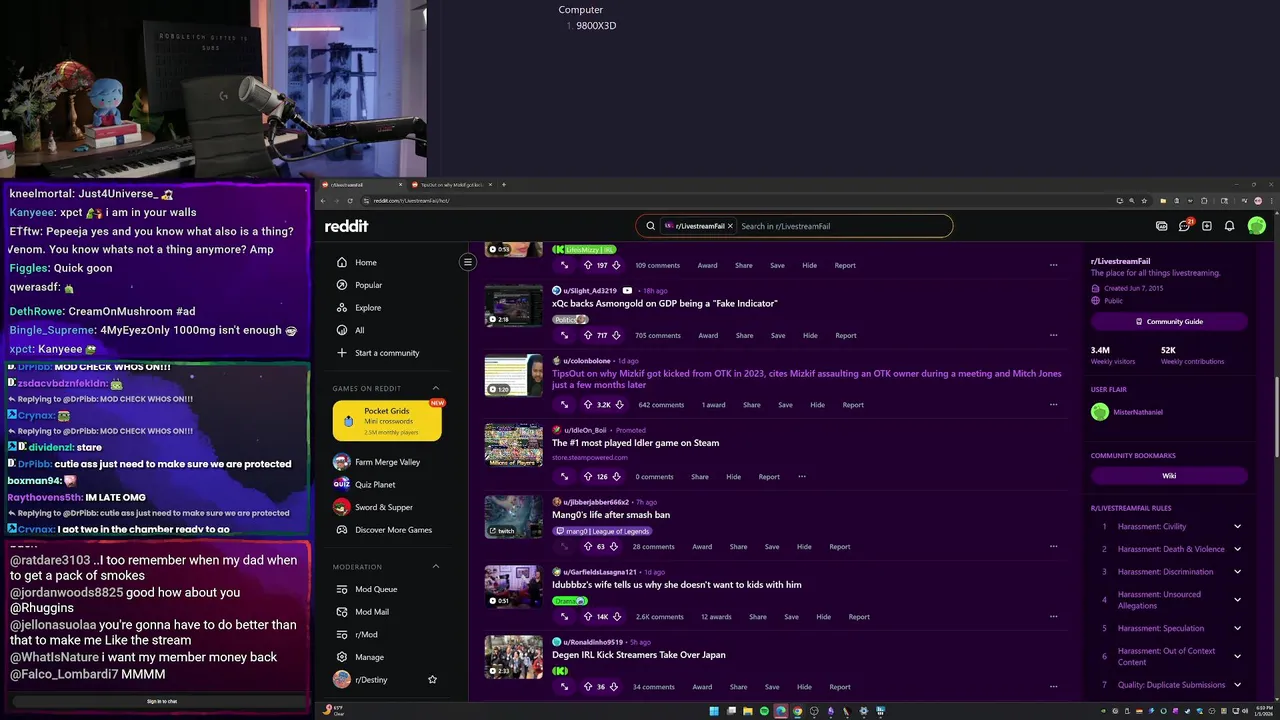1280x720 pixels.
Task: Save the Idubbbz's wife post
Action: pyautogui.click(x=791, y=617)
